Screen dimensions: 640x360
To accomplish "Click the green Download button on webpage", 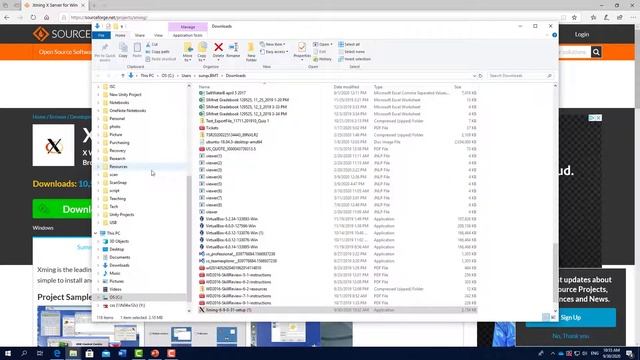I will coord(62,209).
